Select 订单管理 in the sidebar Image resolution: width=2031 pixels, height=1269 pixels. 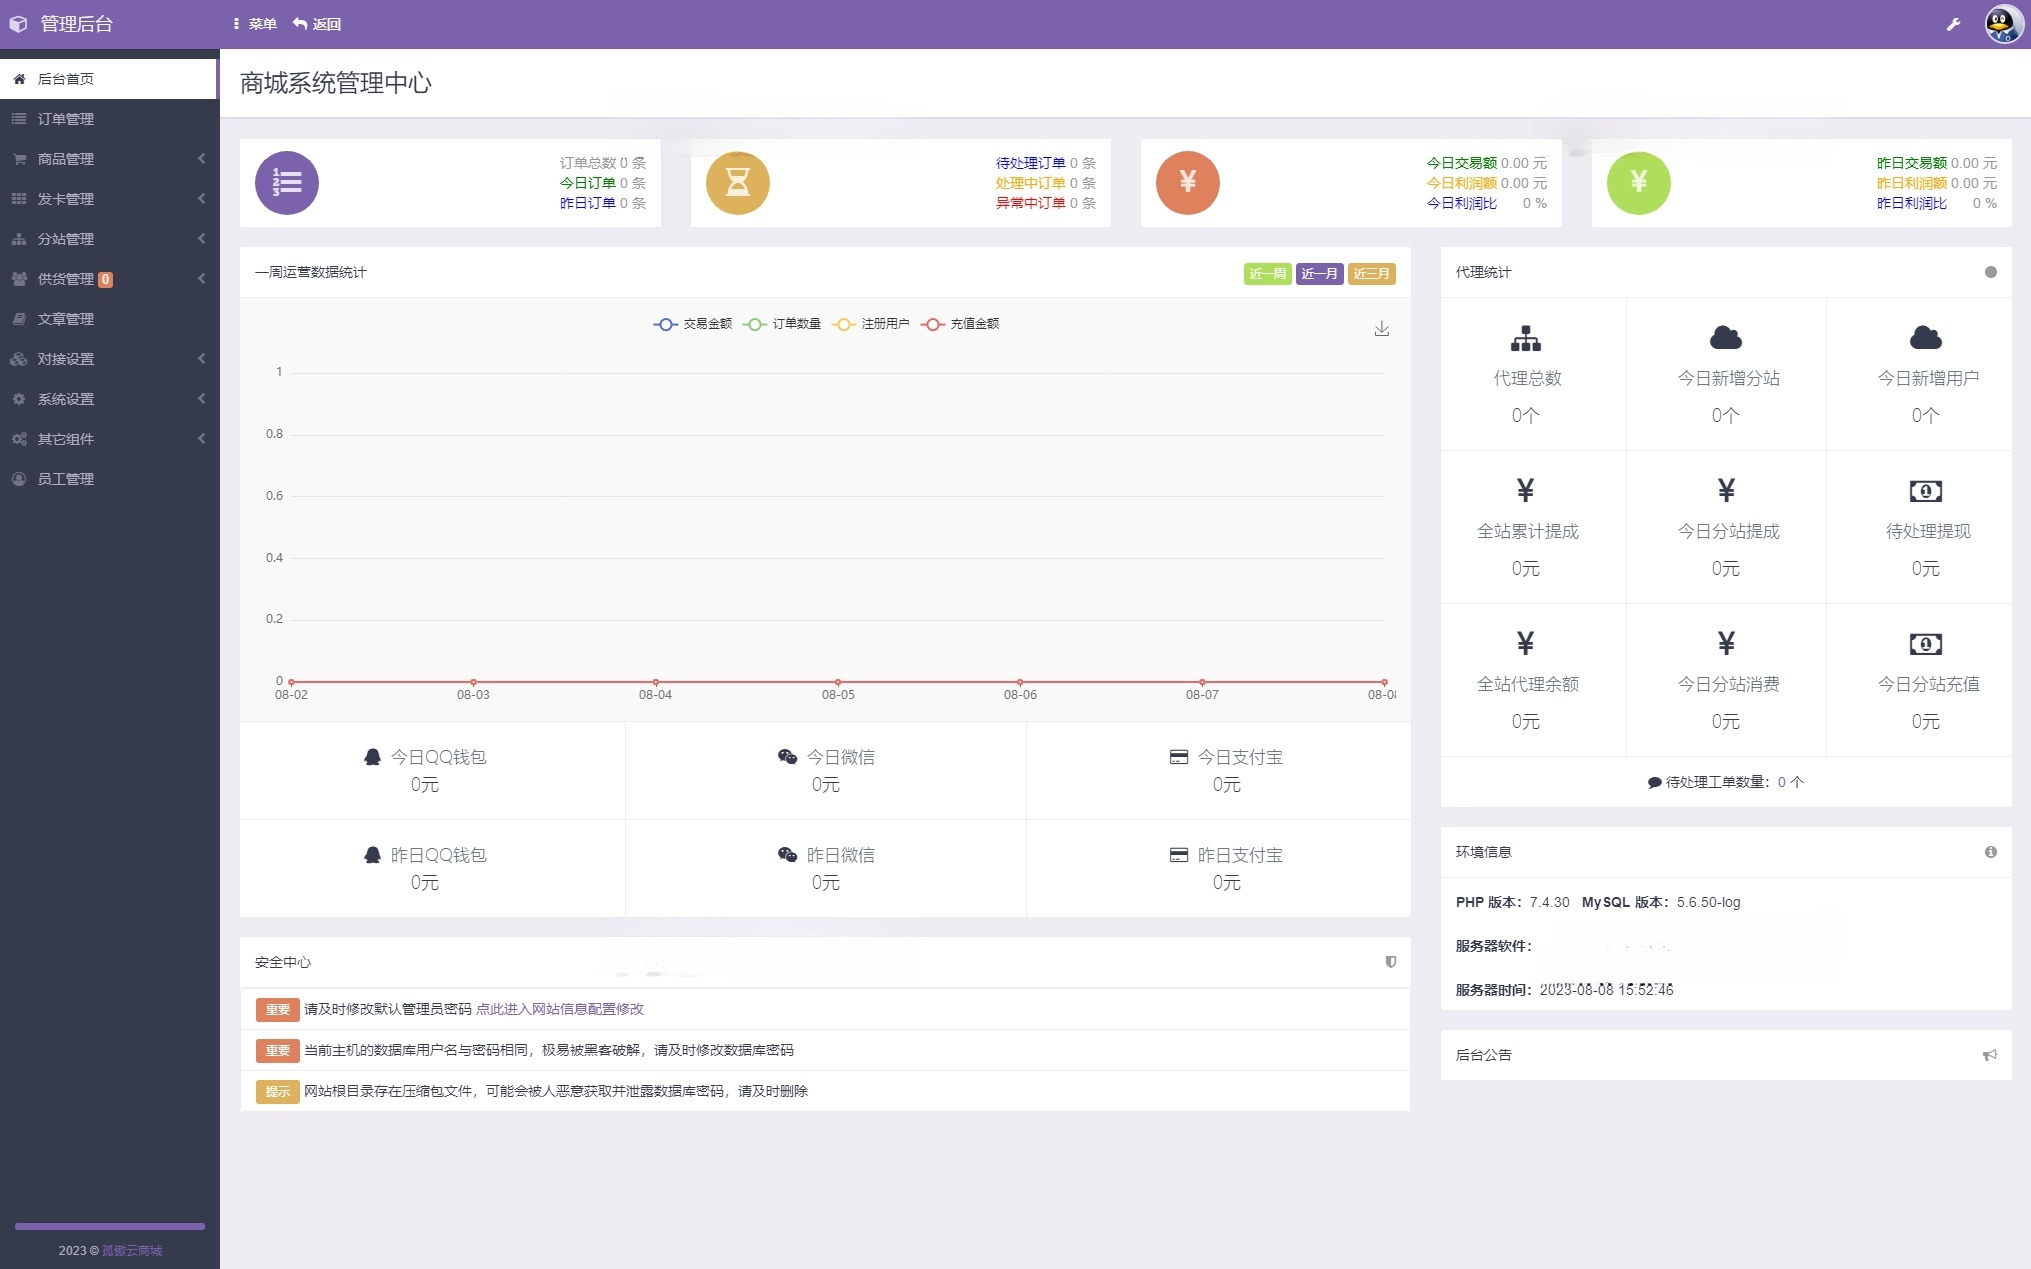click(66, 118)
